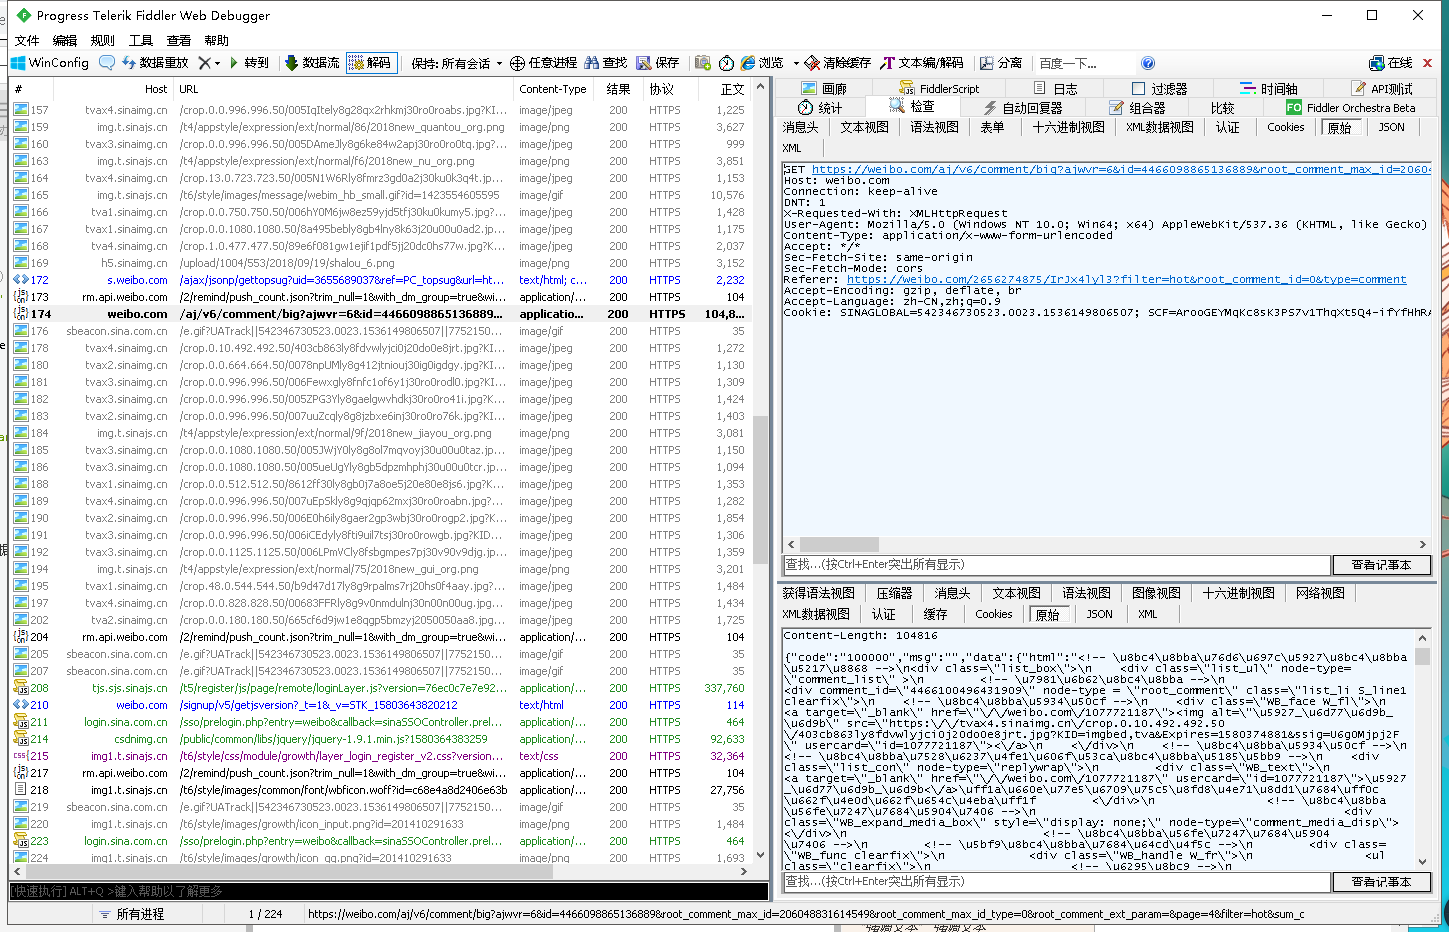Click the response pane 查看记事本 button
Screen dimensions: 1449x932
1381,882
